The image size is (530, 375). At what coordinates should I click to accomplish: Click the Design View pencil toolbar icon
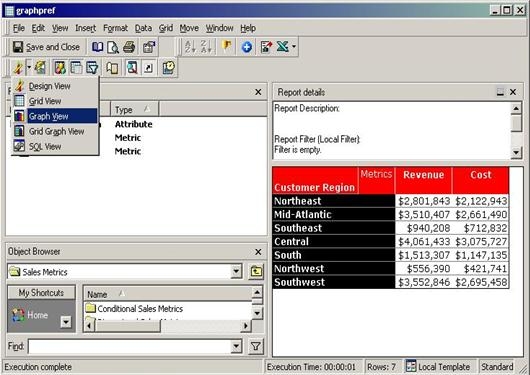pyautogui.click(x=18, y=68)
